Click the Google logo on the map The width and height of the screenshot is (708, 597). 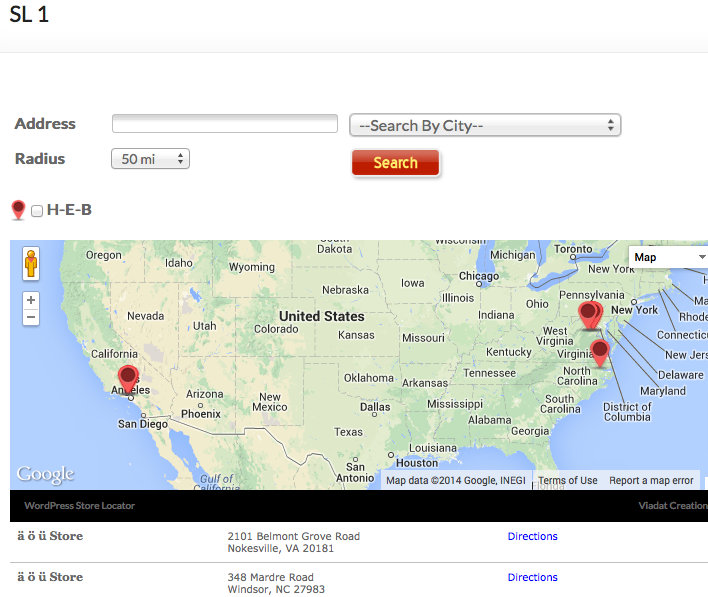pyautogui.click(x=45, y=474)
